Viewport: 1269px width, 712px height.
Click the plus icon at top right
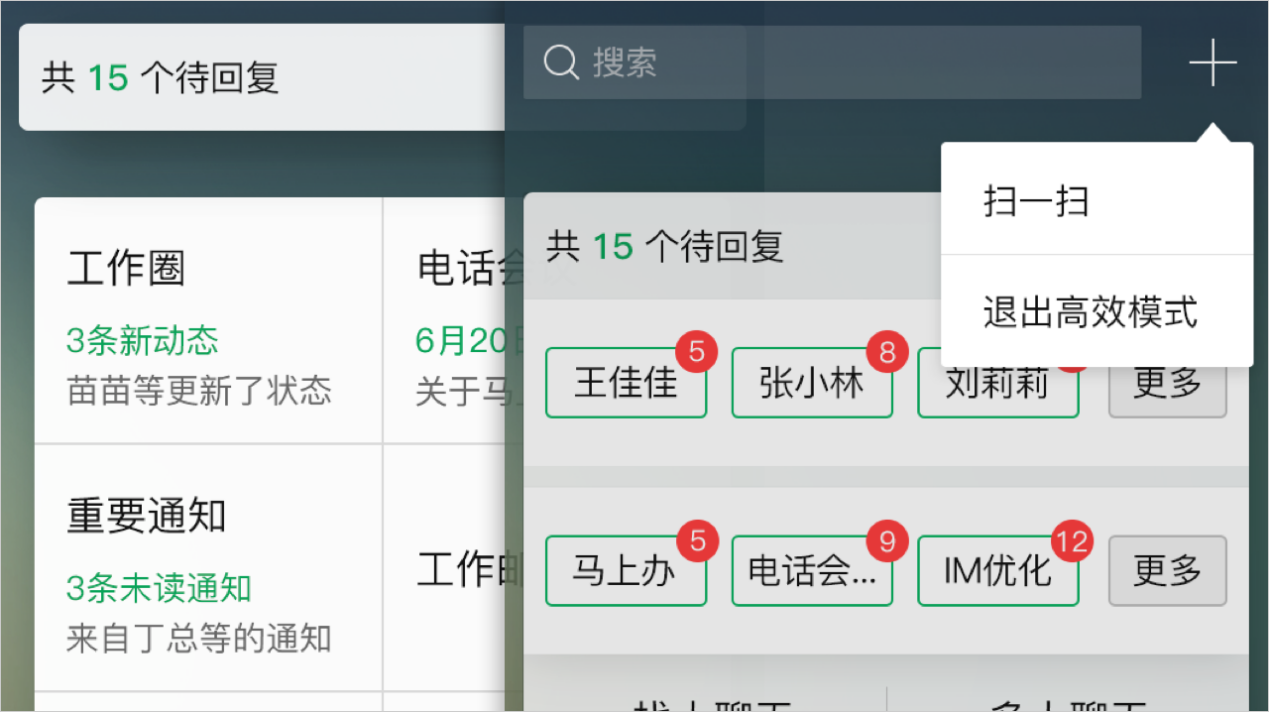pyautogui.click(x=1212, y=64)
